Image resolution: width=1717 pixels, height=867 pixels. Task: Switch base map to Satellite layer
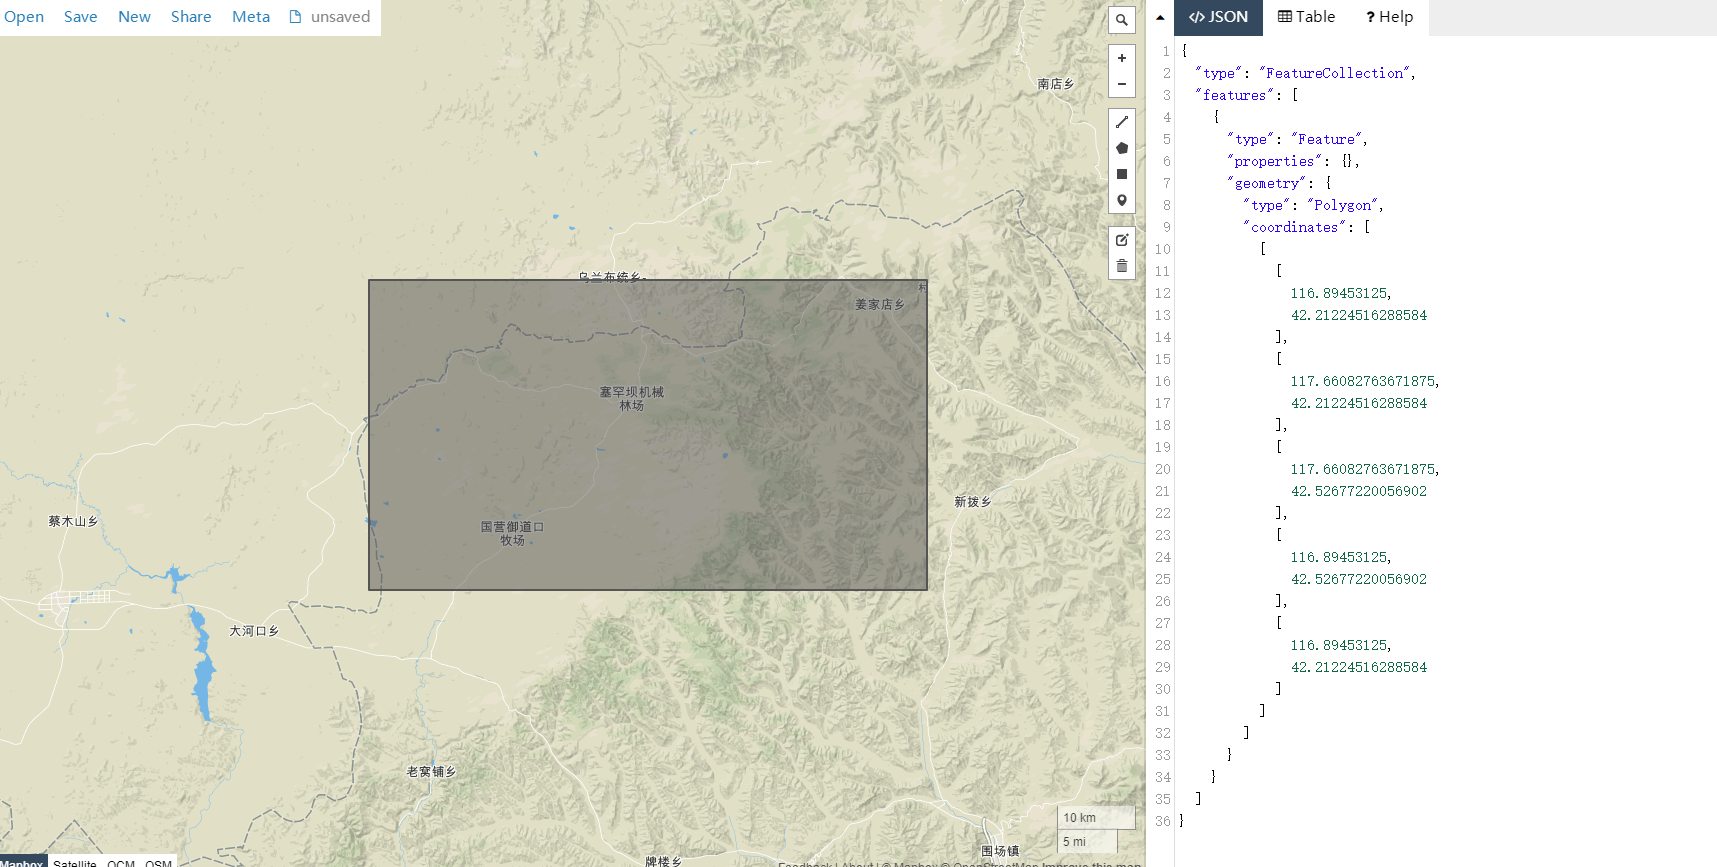75,862
